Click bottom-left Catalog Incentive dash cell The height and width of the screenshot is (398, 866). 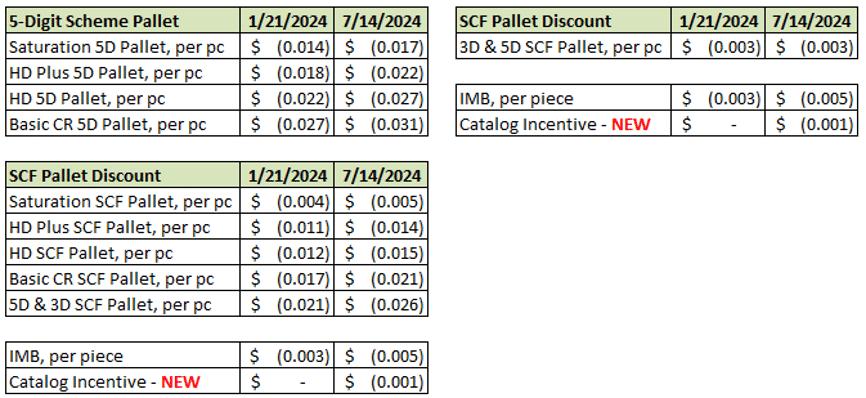click(287, 381)
